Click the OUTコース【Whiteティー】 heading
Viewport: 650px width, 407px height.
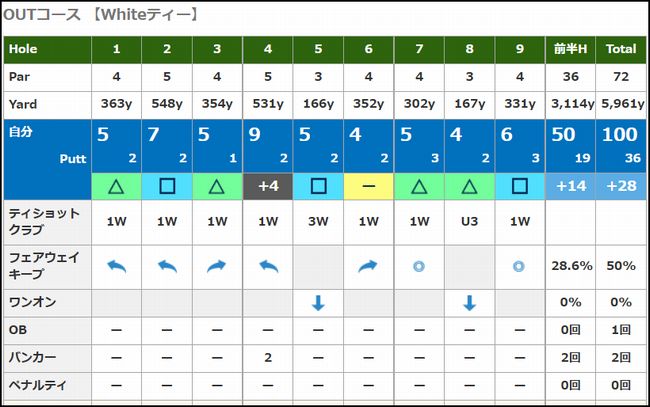click(x=100, y=15)
